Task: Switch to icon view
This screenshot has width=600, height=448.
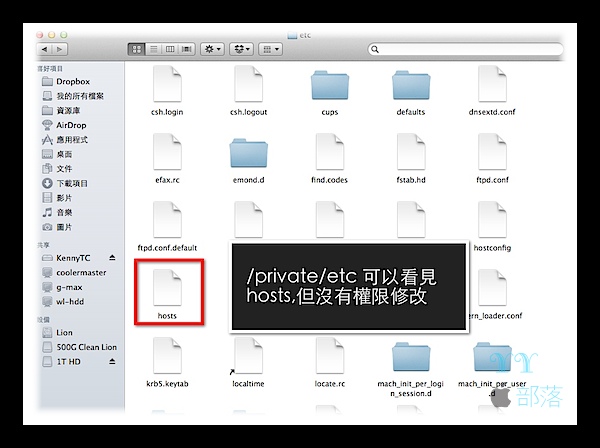Action: point(136,49)
